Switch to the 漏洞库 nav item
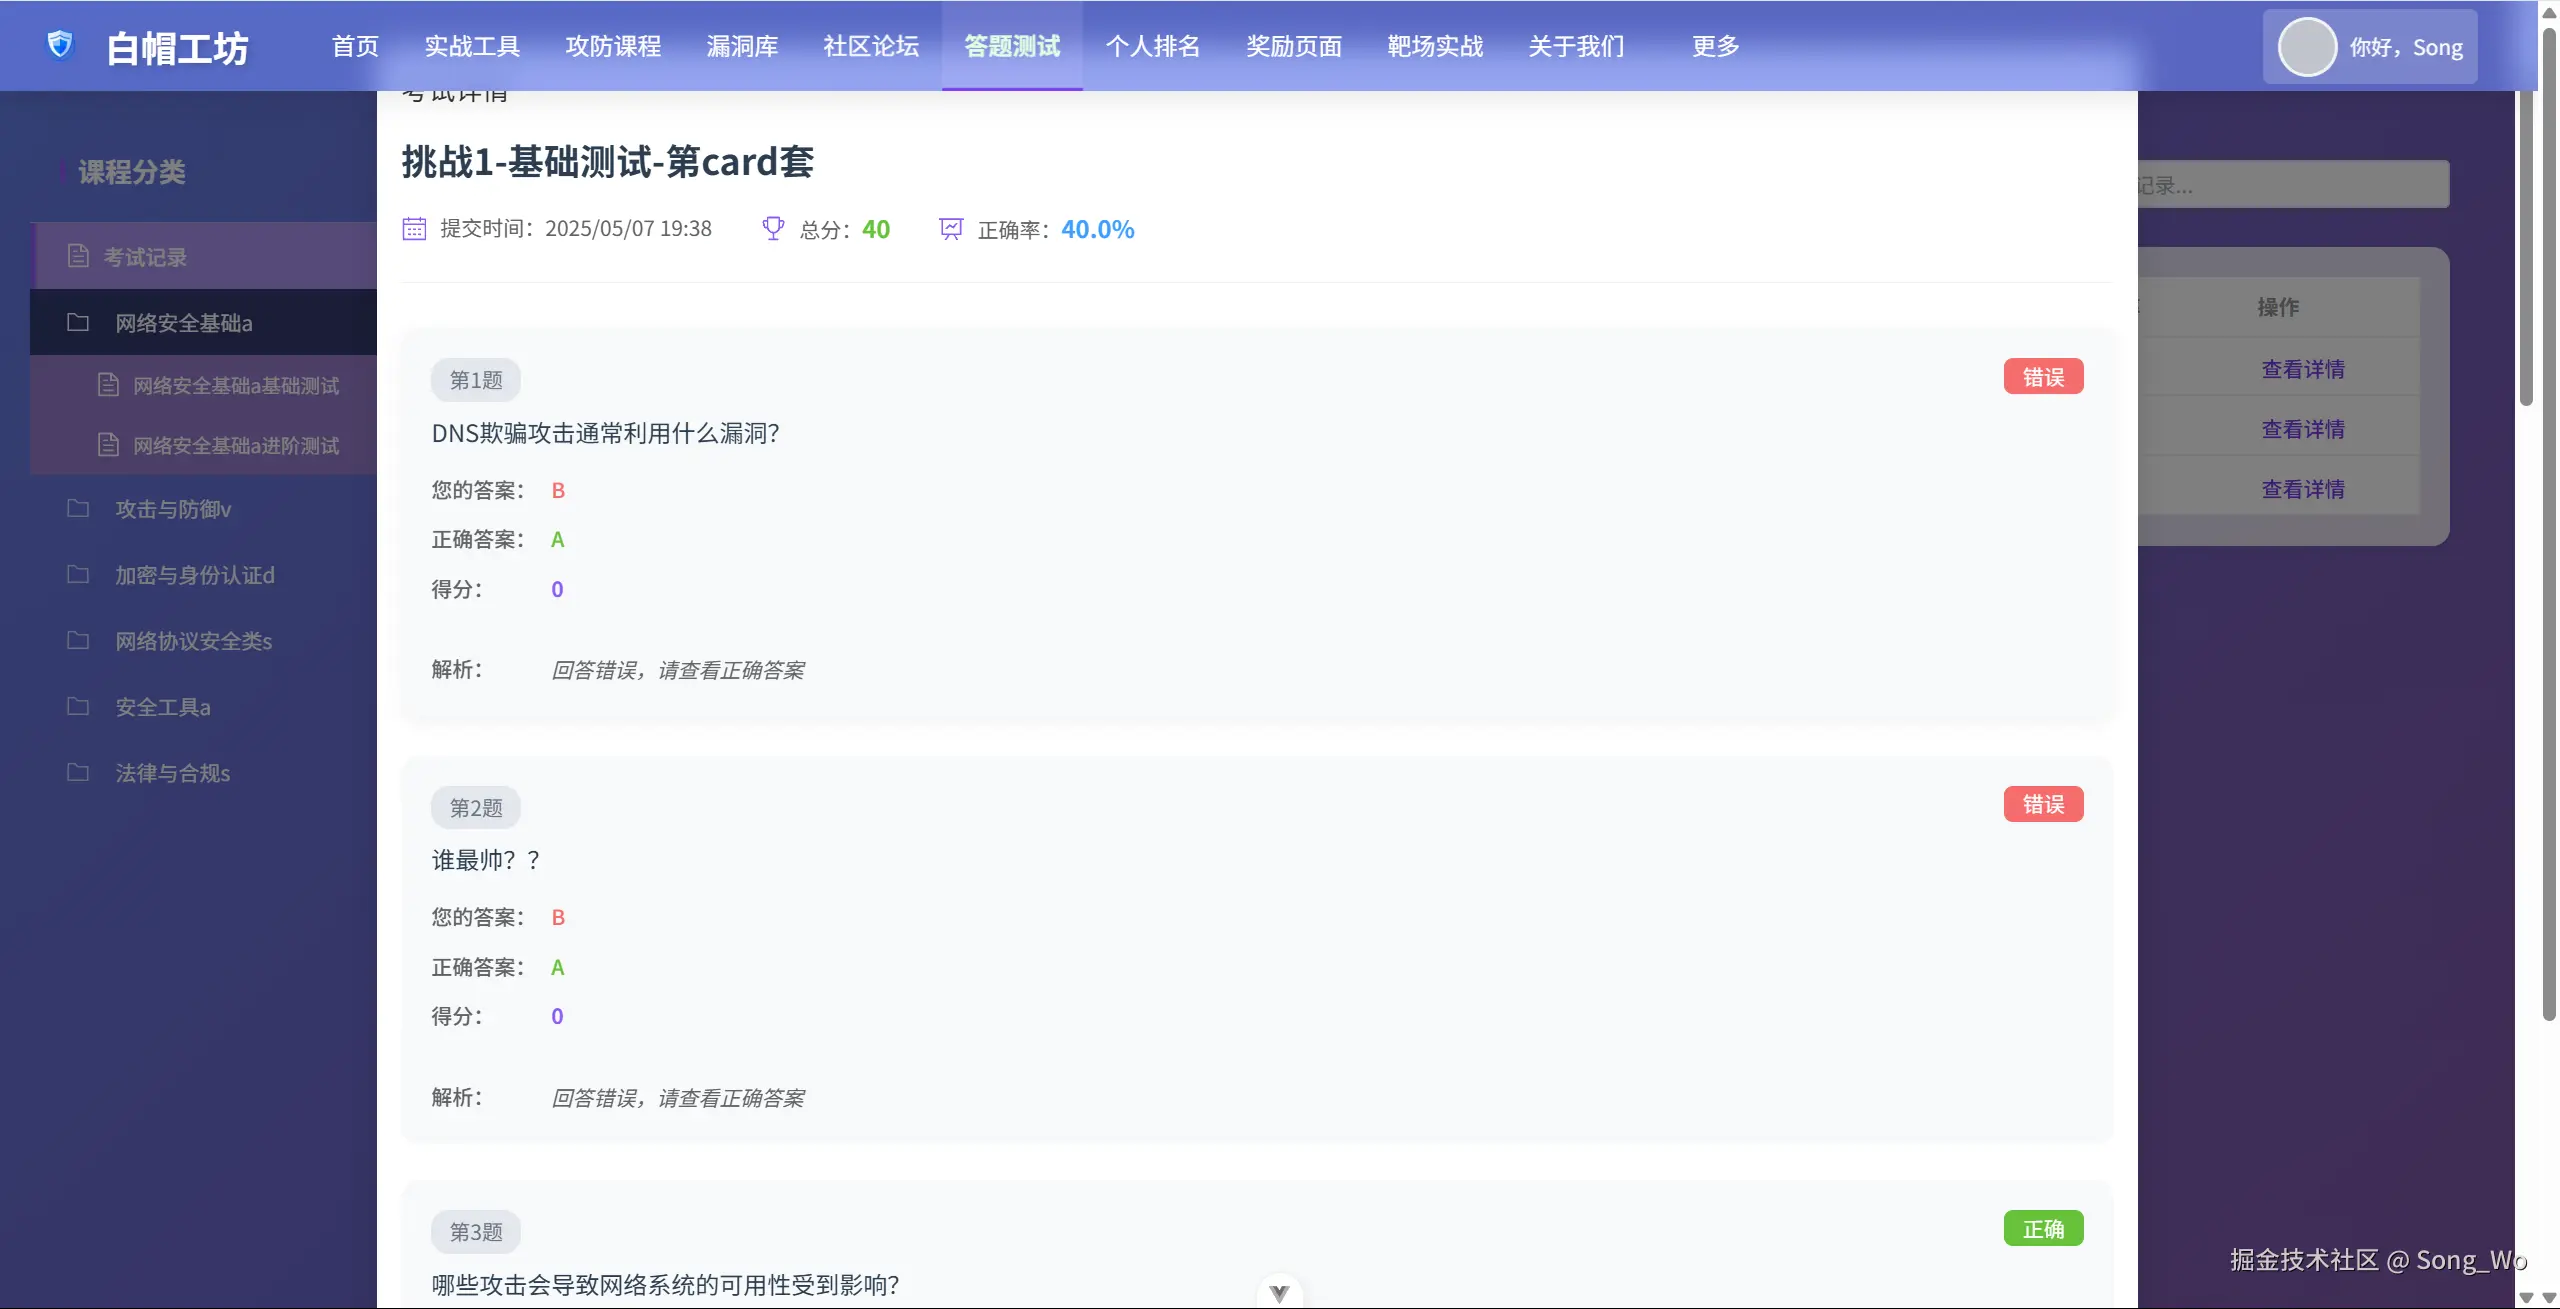This screenshot has height=1309, width=2560. click(x=742, y=46)
